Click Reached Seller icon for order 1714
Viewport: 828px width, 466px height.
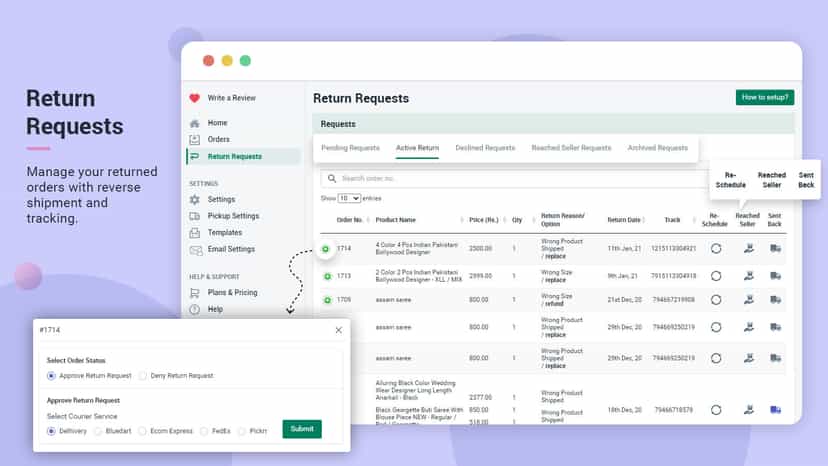tap(749, 248)
